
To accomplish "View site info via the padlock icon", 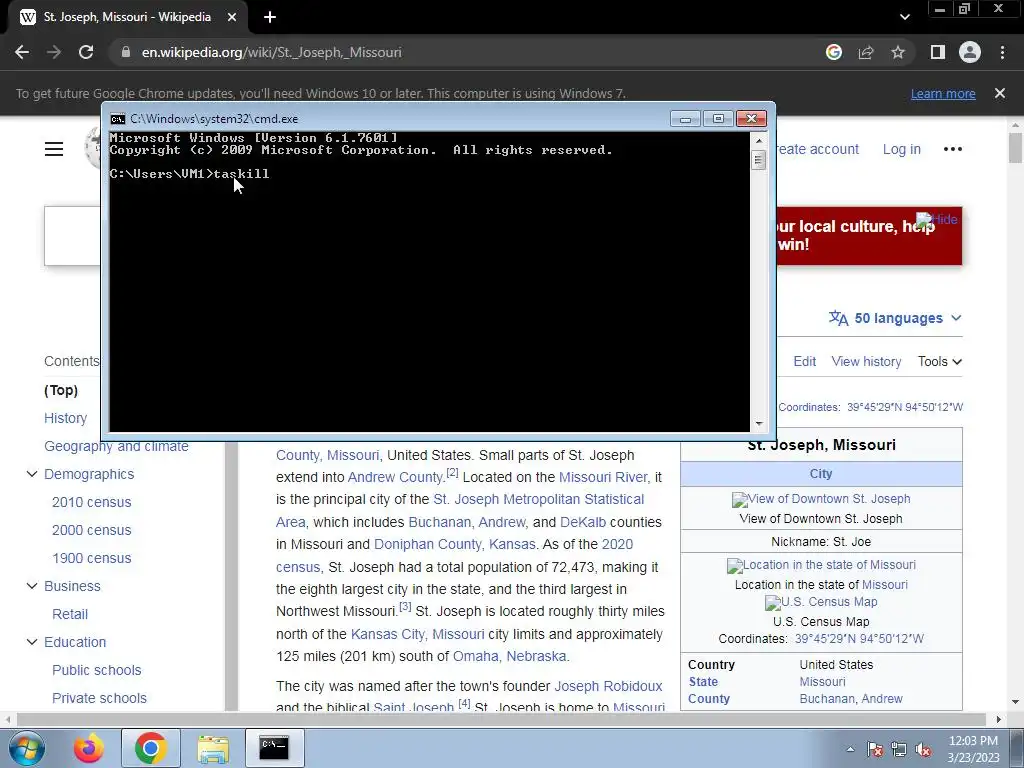I will (x=126, y=52).
